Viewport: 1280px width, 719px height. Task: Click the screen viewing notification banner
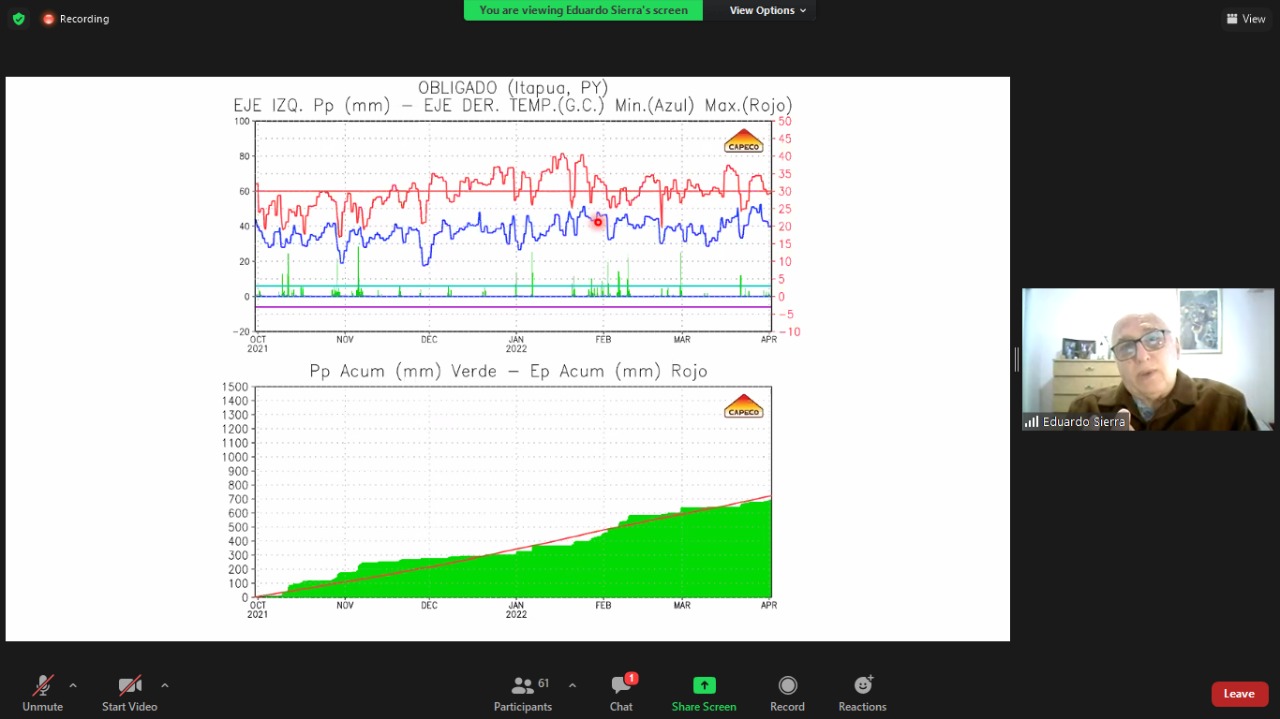coord(583,10)
